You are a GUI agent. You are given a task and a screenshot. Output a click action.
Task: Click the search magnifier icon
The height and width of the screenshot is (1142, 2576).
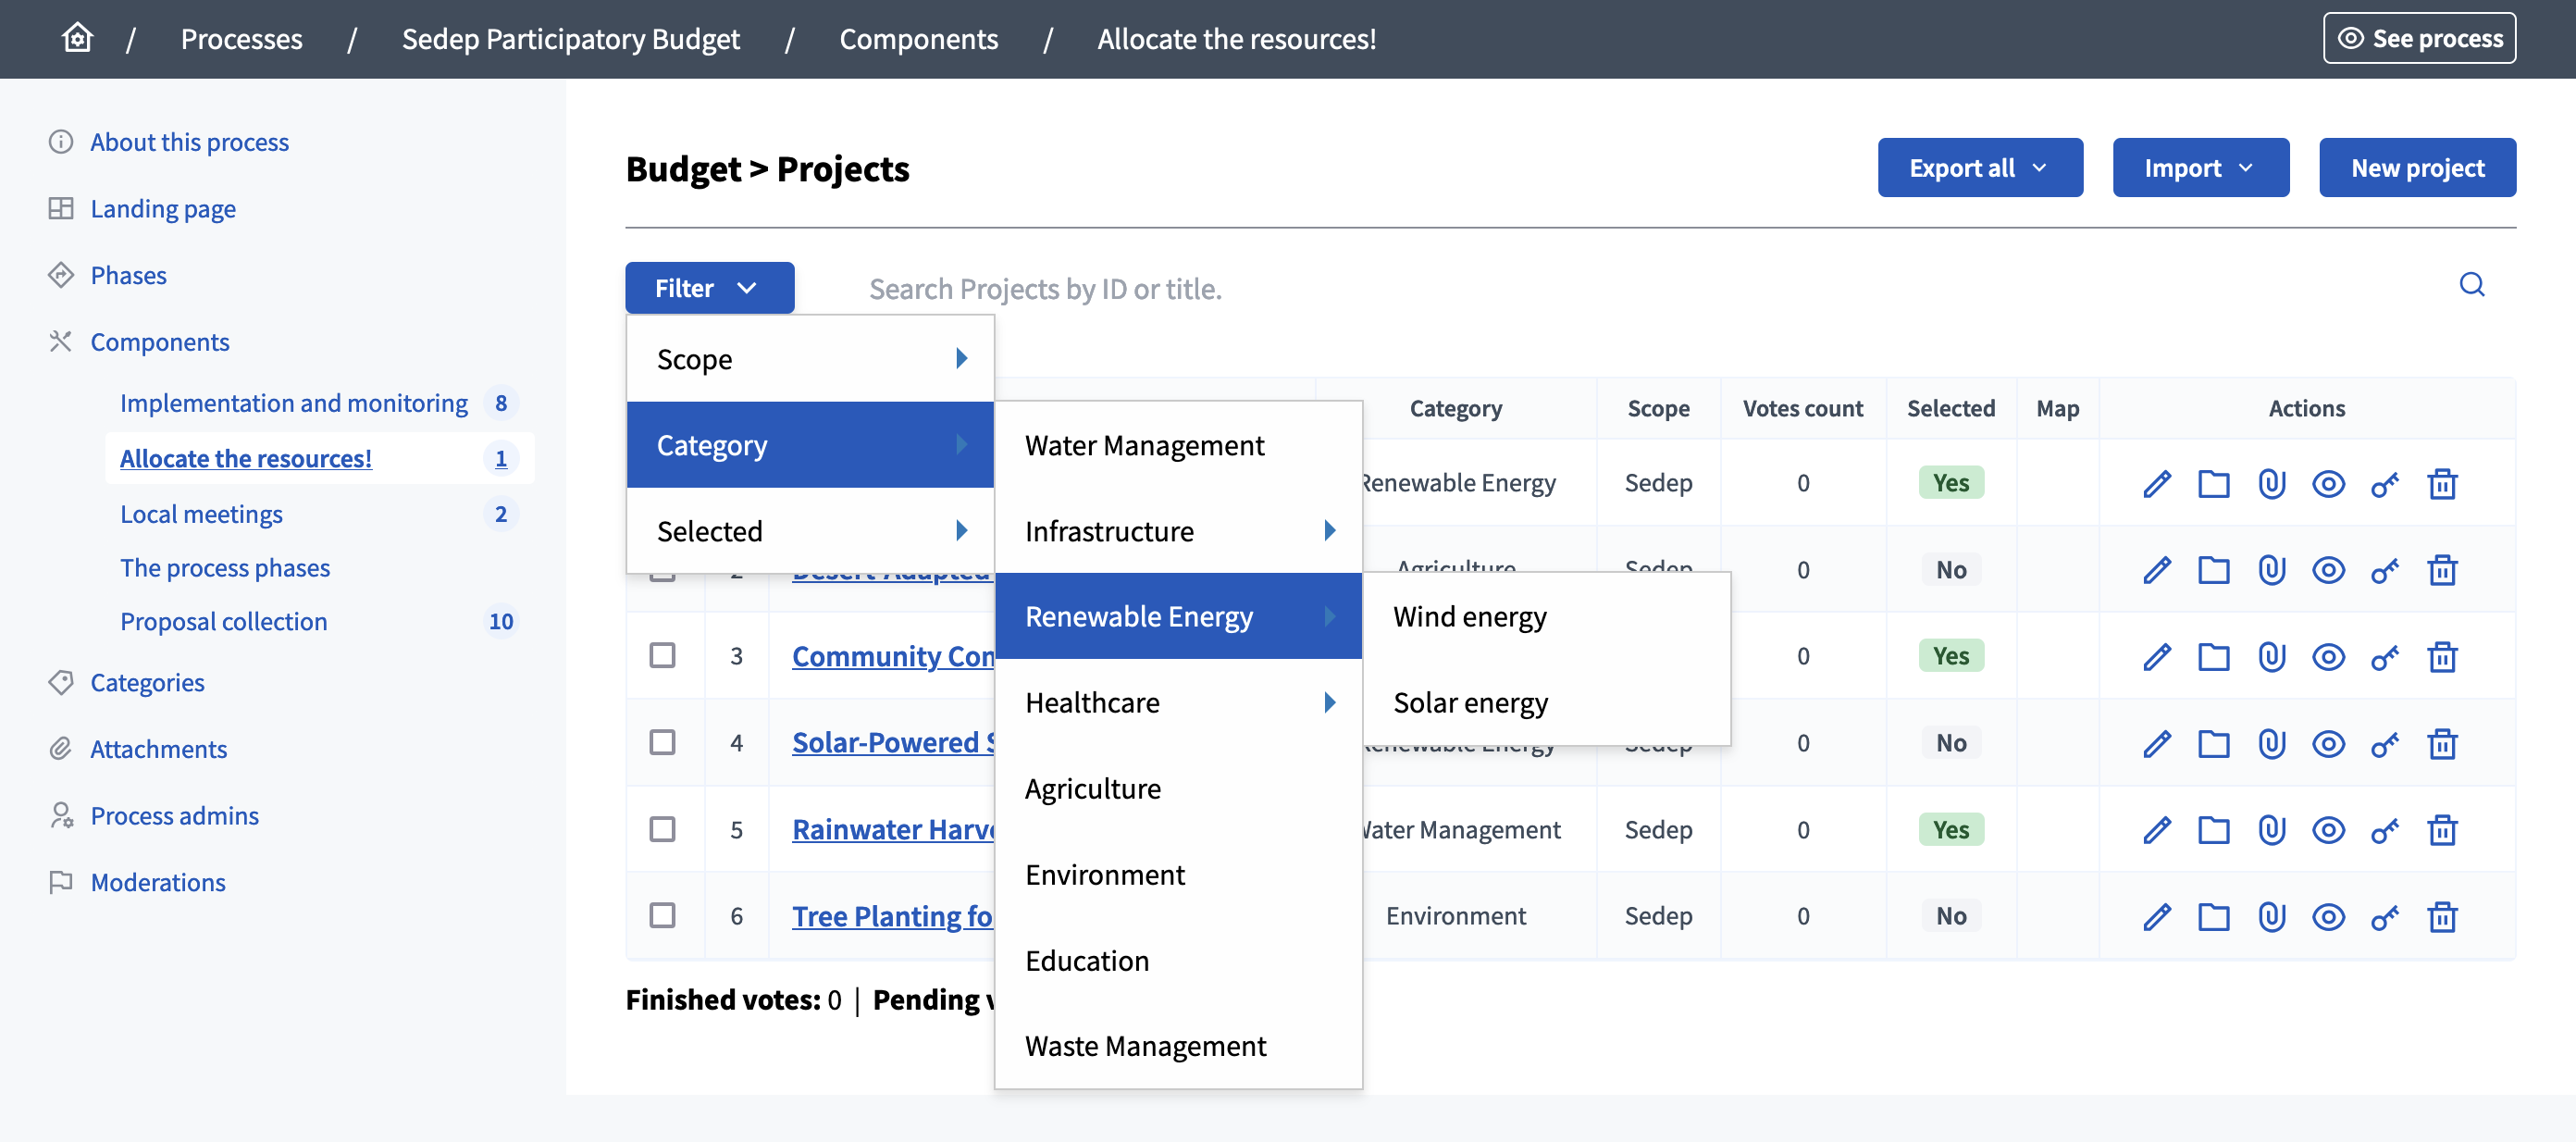click(x=2471, y=286)
